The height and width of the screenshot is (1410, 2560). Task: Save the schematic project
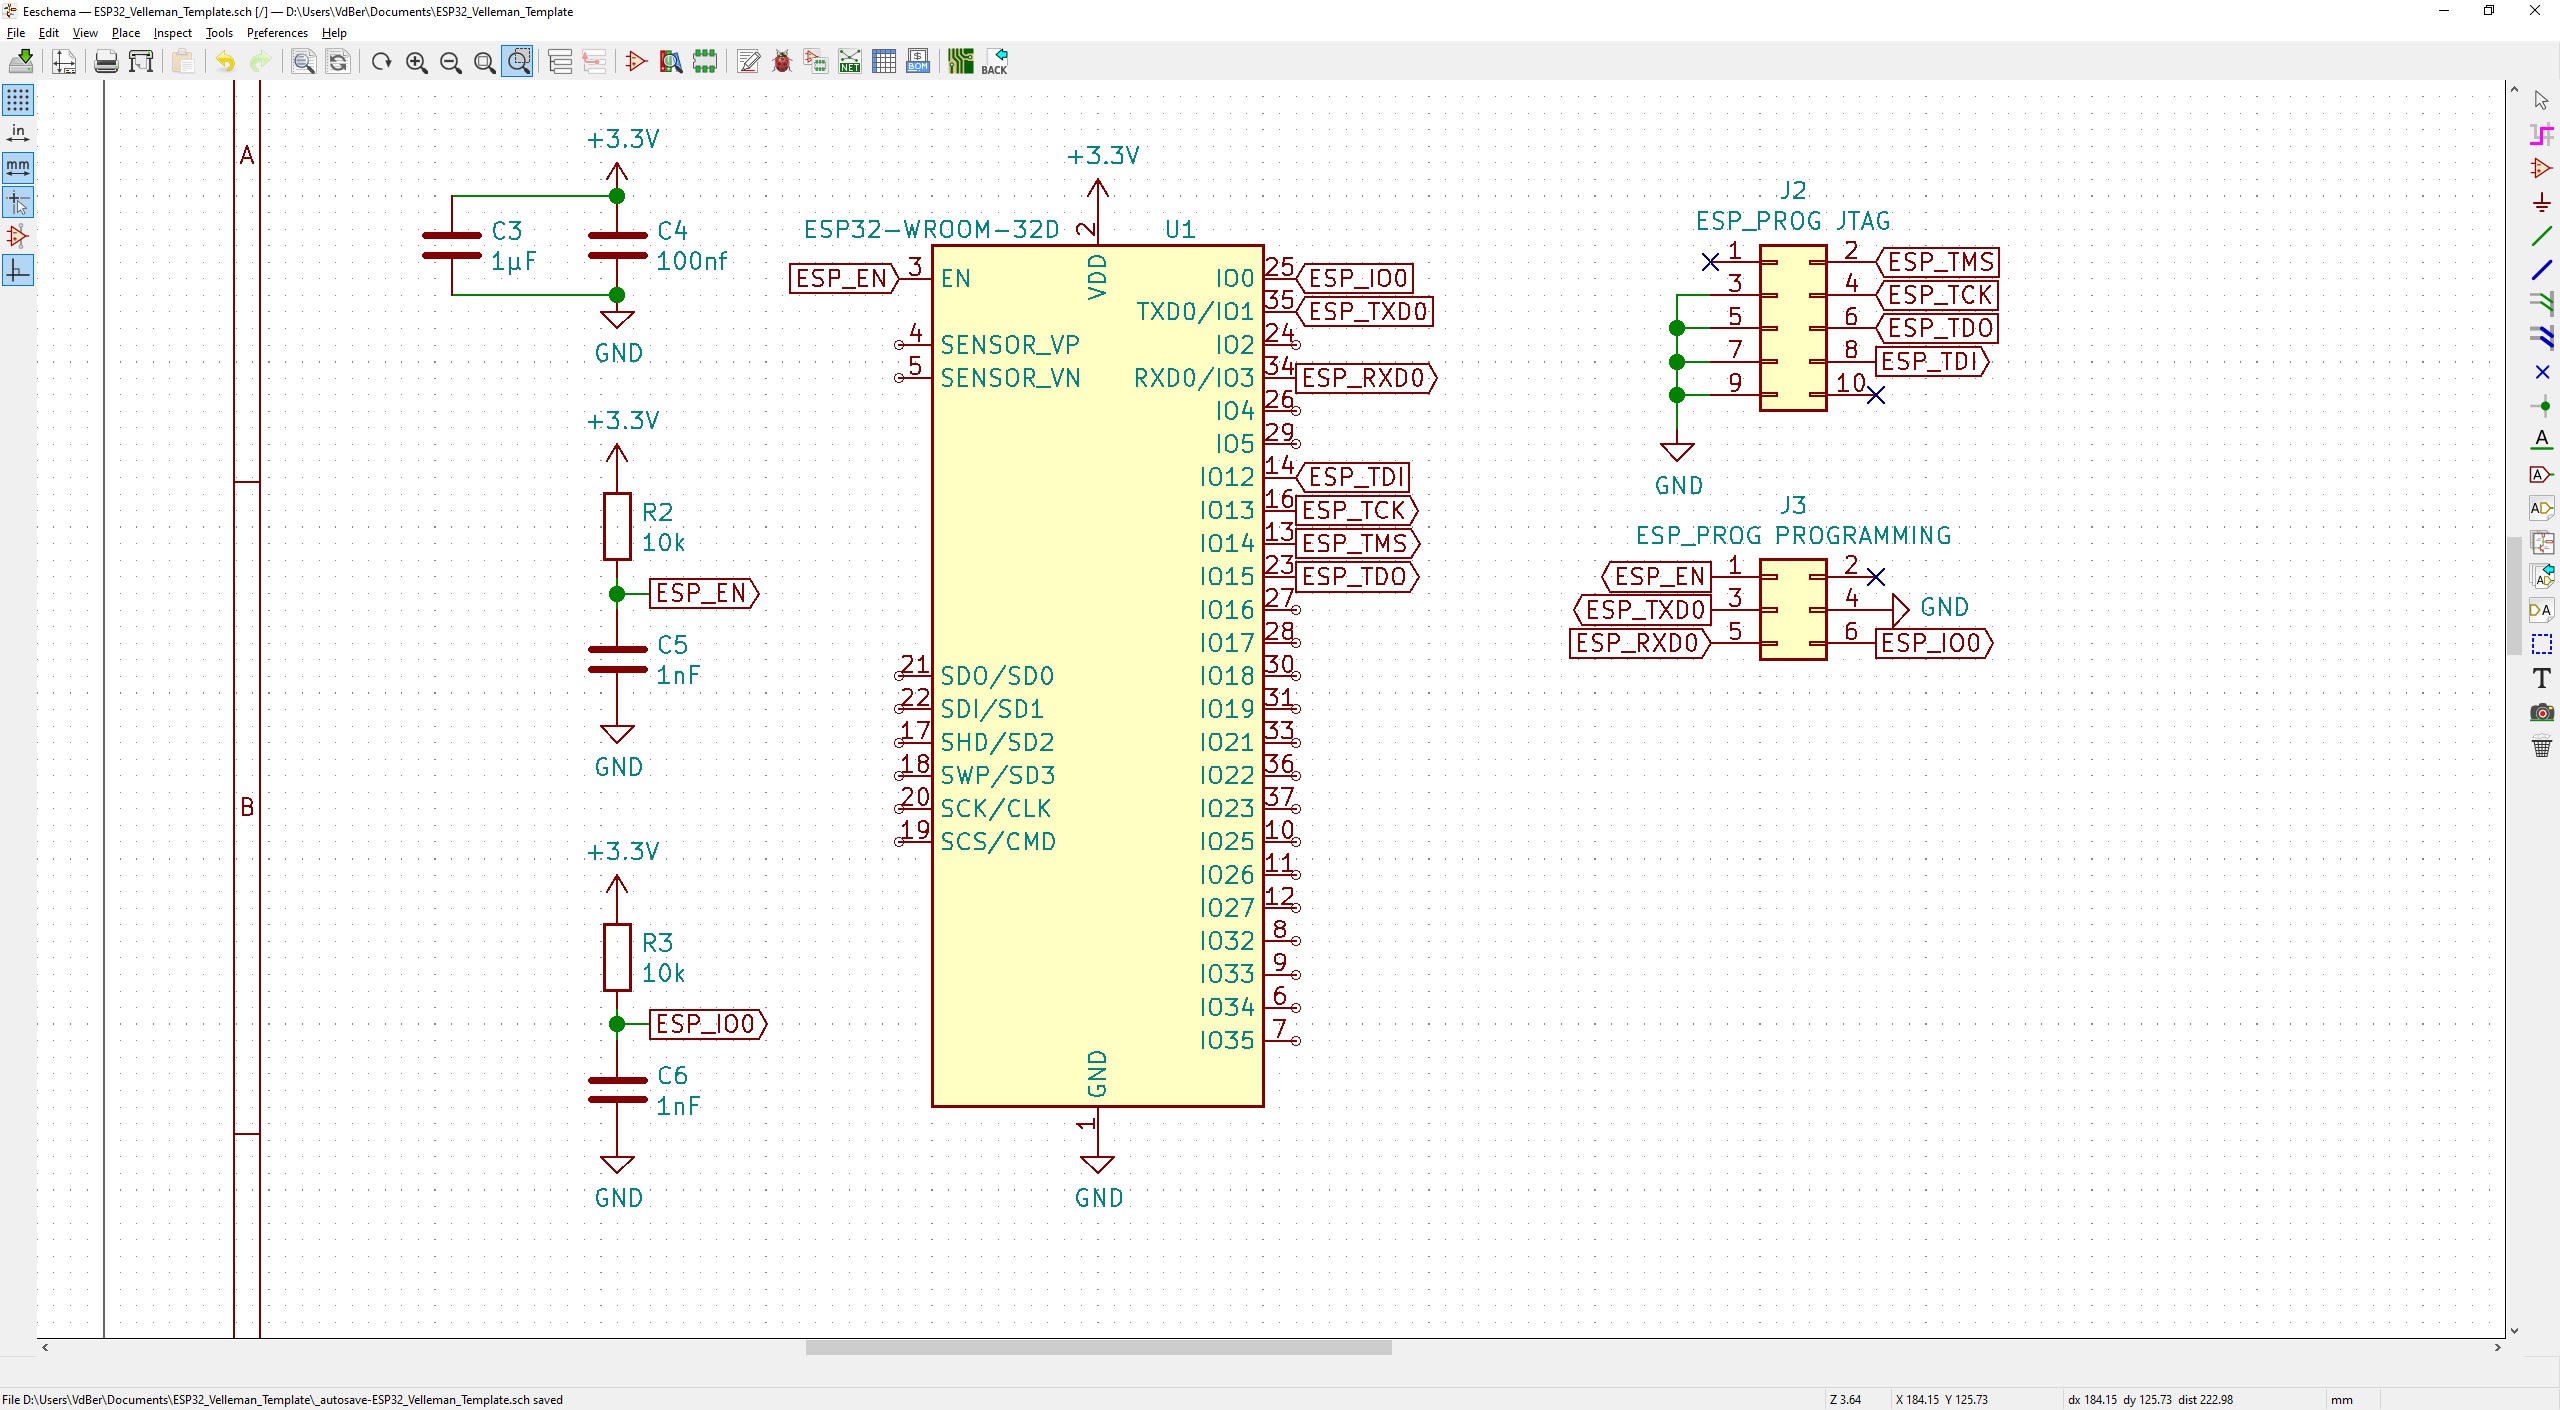coord(21,62)
